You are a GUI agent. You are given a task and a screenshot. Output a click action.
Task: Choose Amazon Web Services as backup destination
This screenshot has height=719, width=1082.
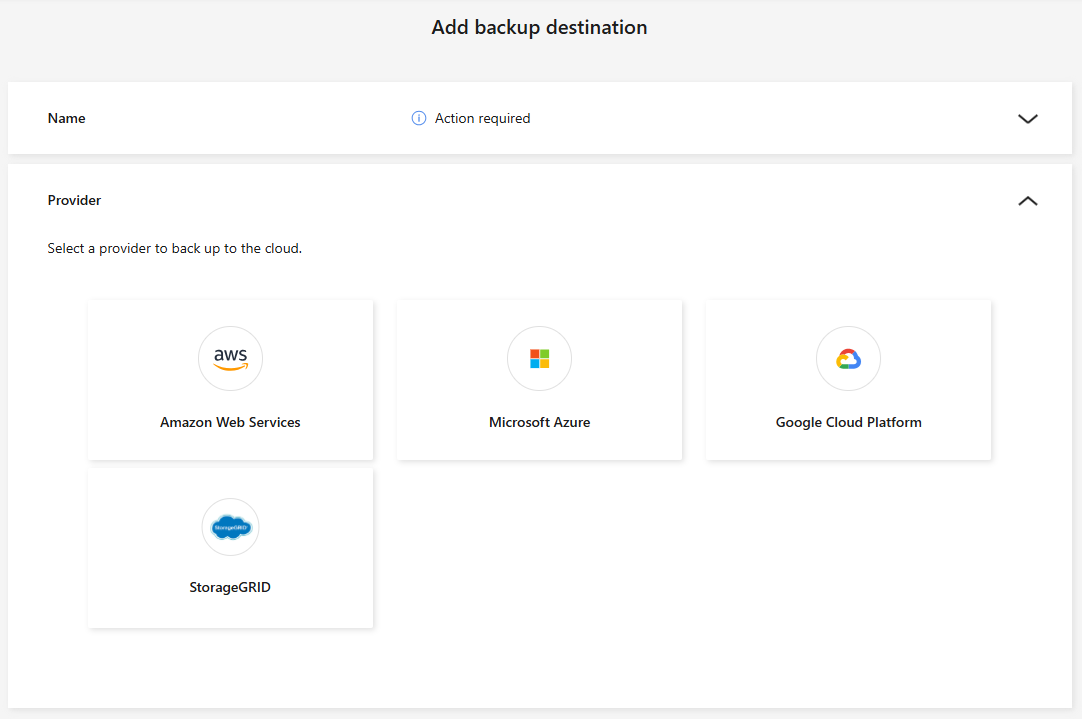coord(230,380)
